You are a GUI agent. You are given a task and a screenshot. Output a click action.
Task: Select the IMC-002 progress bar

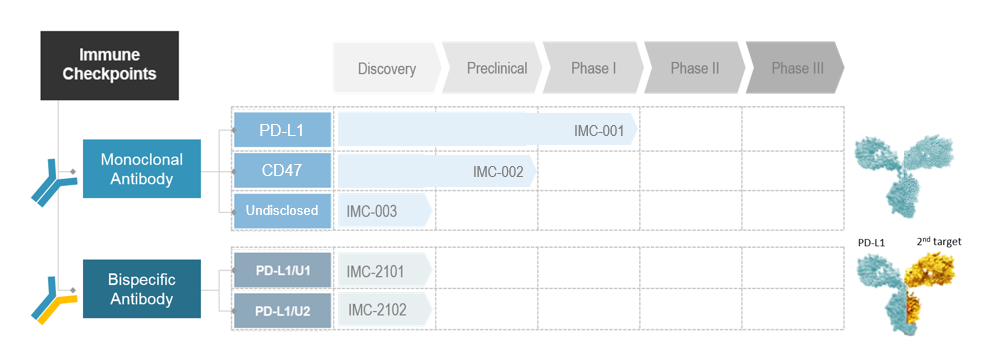437,171
